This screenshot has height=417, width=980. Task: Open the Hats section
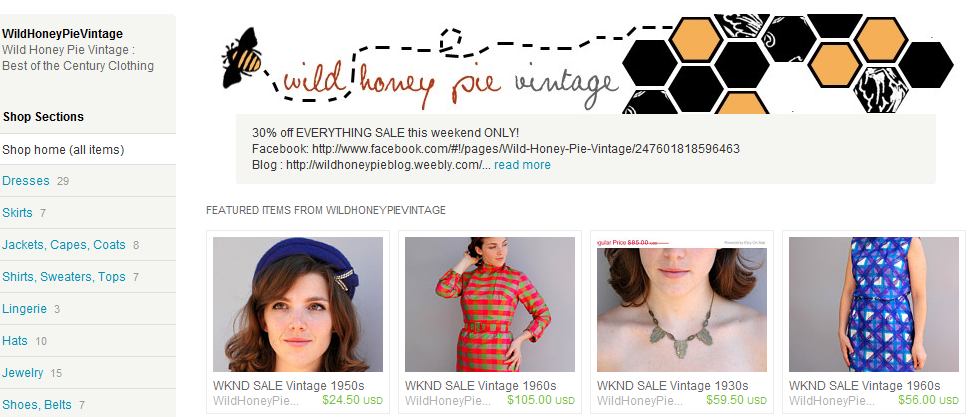tap(15, 340)
